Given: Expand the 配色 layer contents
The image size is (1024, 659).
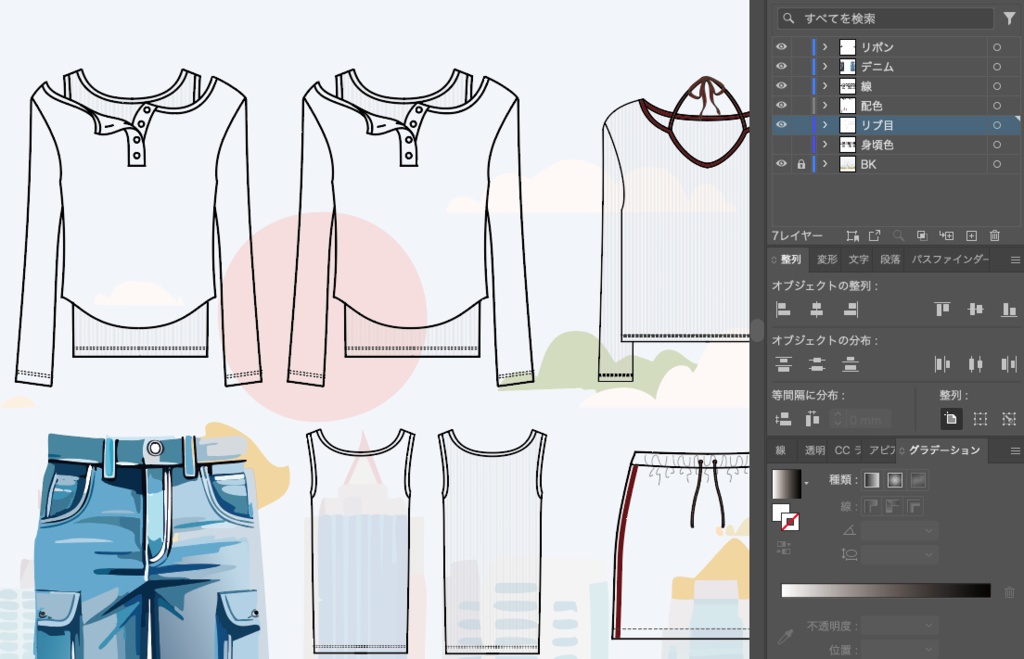Looking at the screenshot, I should click(x=825, y=106).
